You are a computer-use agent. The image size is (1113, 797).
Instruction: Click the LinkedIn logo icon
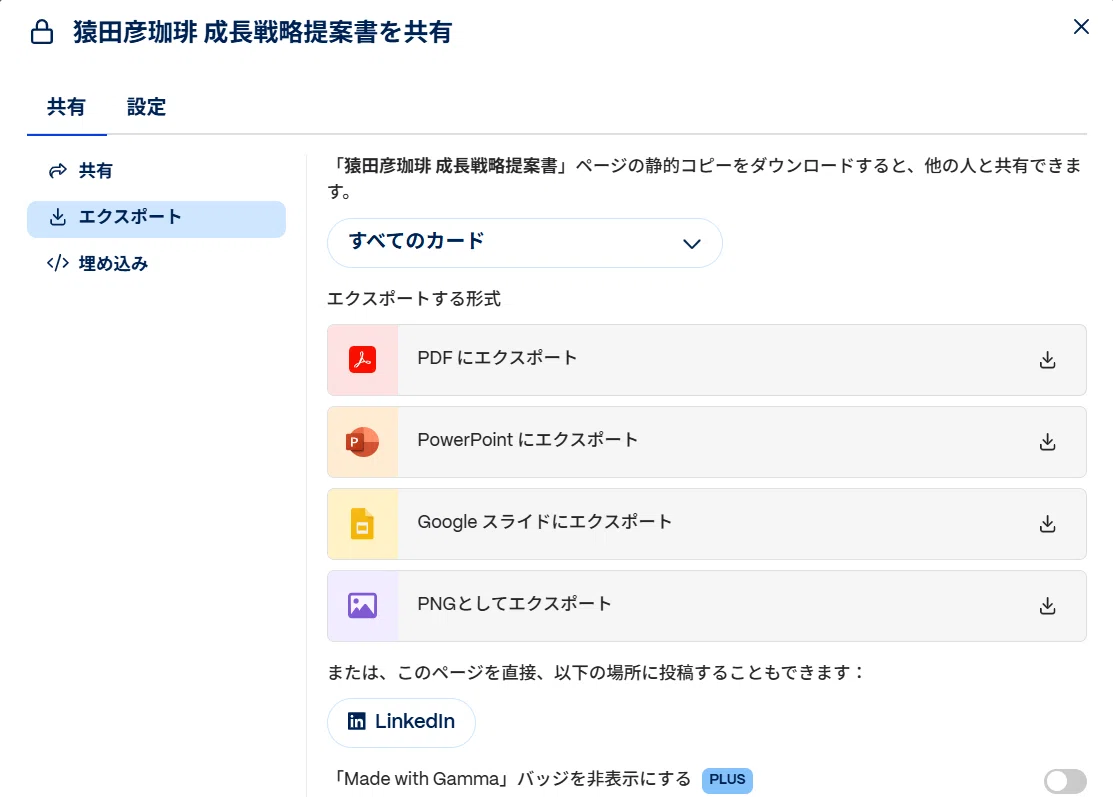(356, 722)
